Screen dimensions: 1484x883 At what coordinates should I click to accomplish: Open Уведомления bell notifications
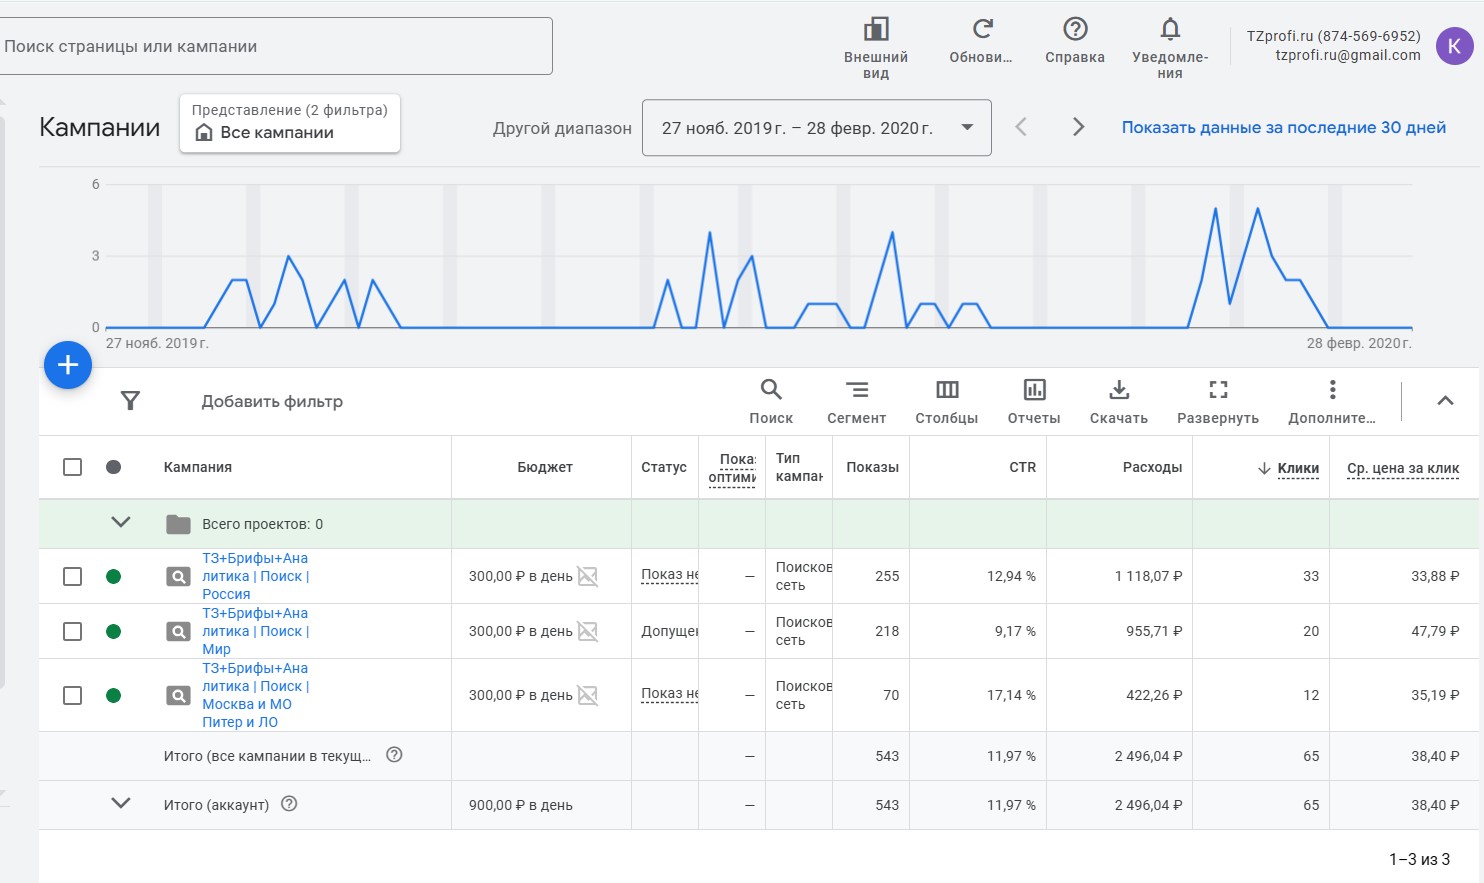point(1170,29)
